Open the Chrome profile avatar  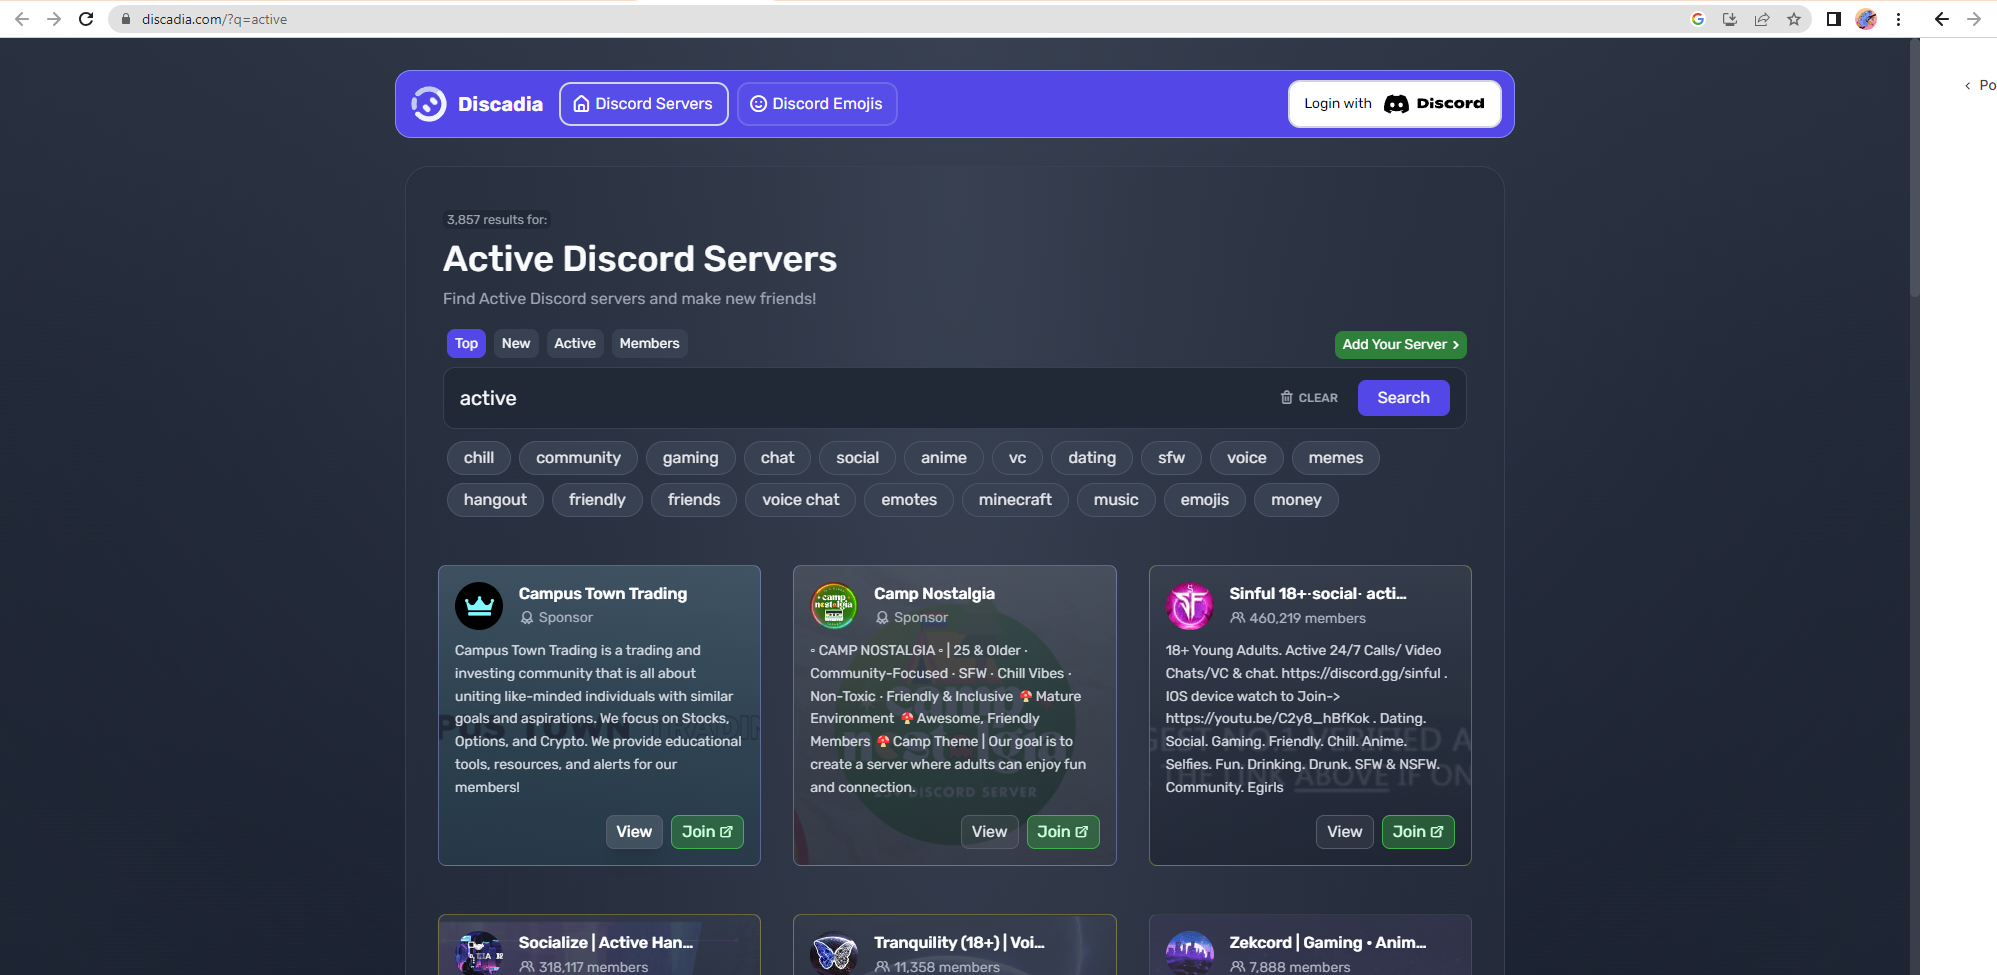(1866, 19)
